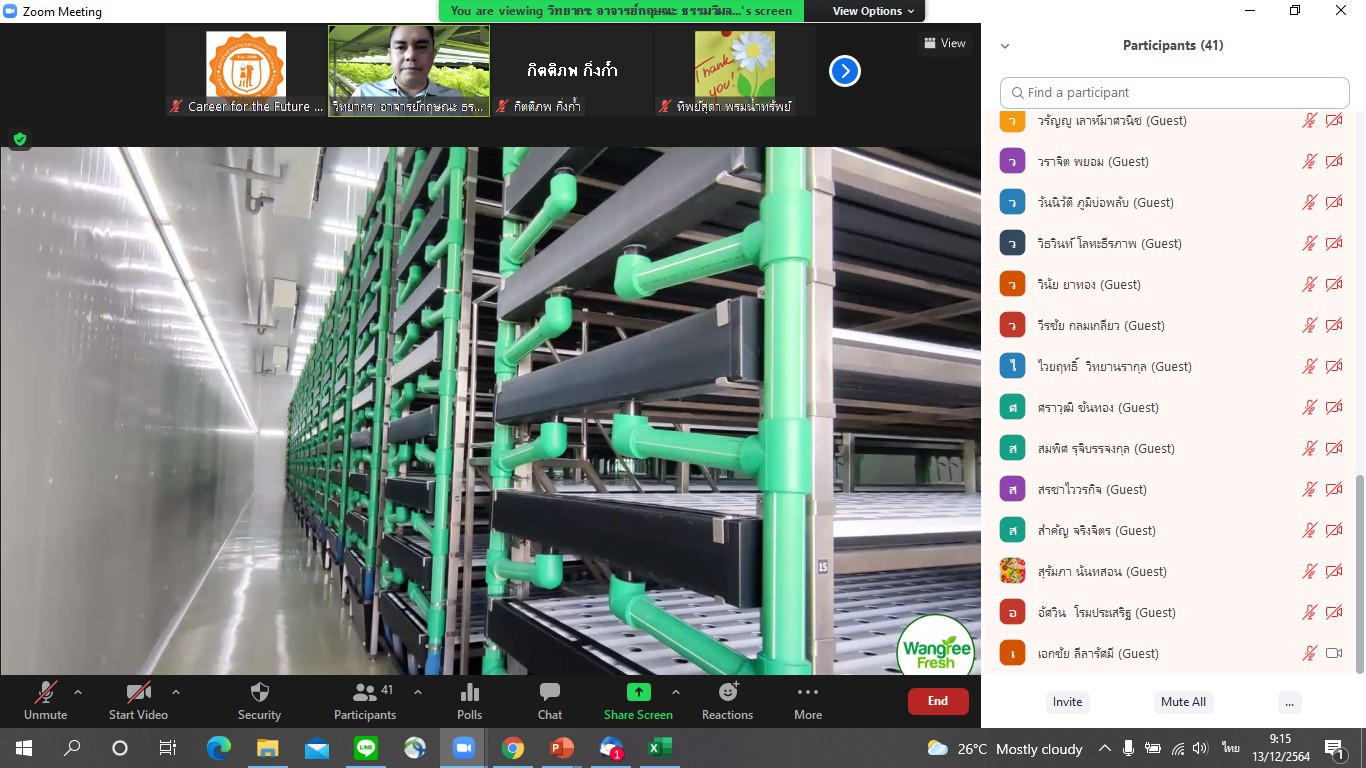The width and height of the screenshot is (1366, 768).
Task: Open the Polls icon in toolbar
Action: point(469,693)
